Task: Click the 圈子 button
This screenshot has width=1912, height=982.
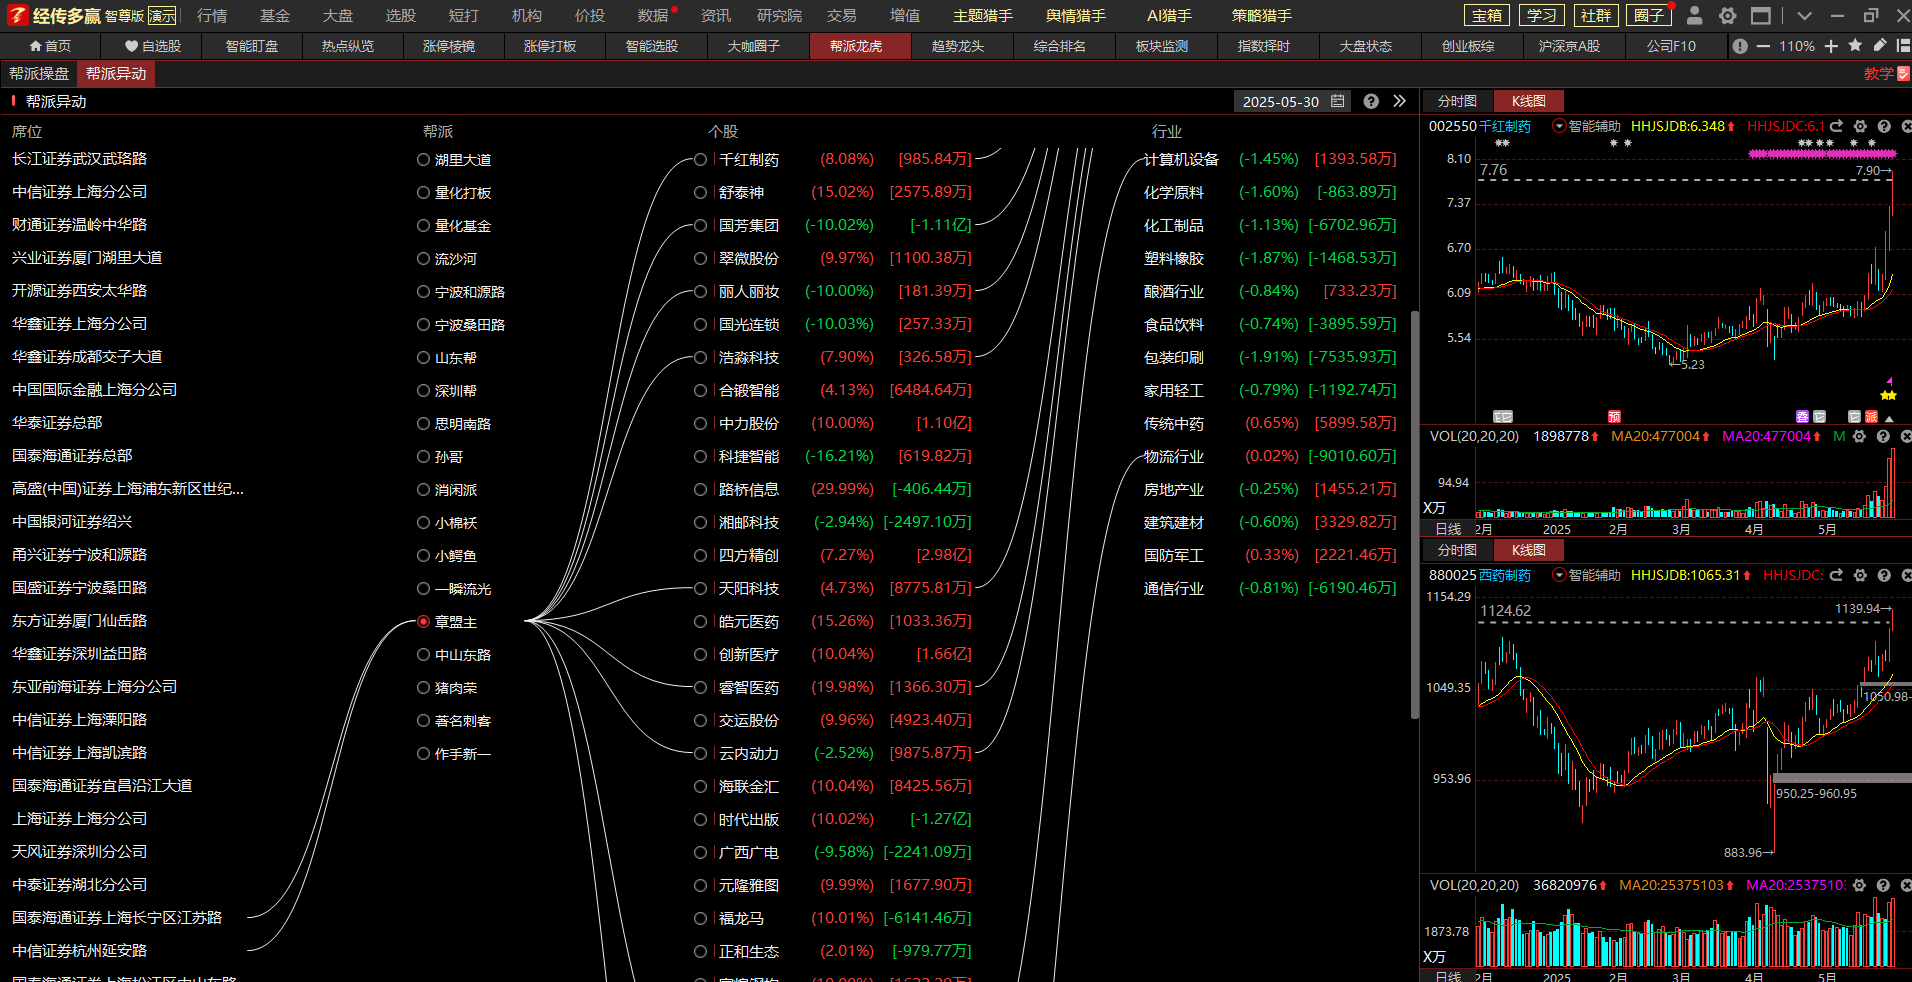Action: point(1649,15)
